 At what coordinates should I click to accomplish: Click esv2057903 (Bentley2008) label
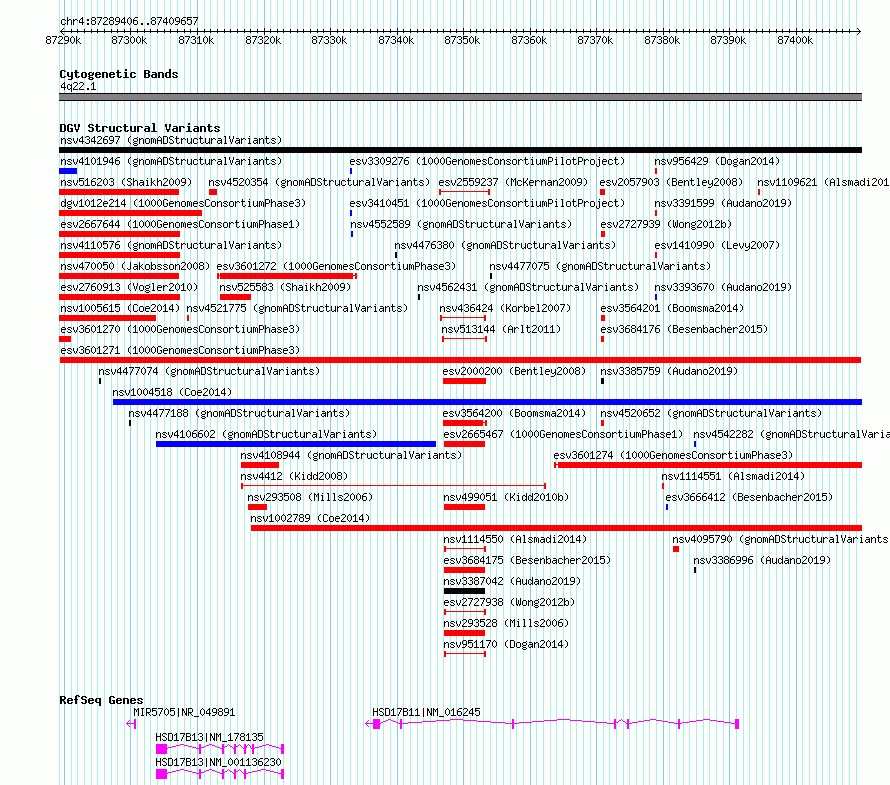671,182
